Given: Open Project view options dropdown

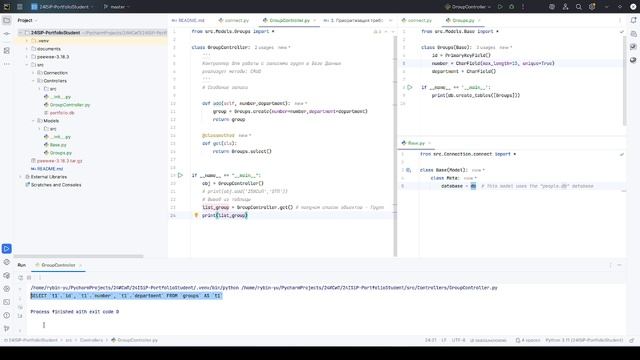Looking at the screenshot, I should click(x=27, y=20).
